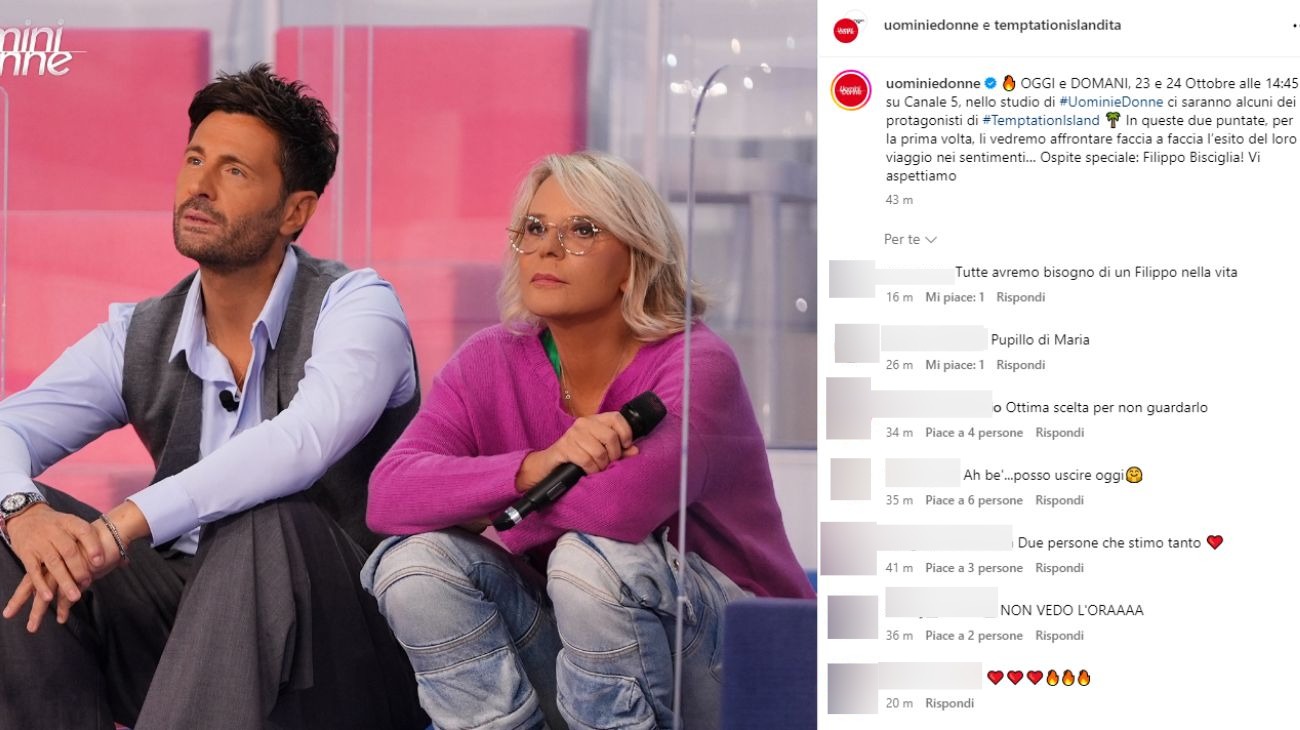Expand the 'Per te' comment sorting dropdown
1300x730 pixels.
910,240
